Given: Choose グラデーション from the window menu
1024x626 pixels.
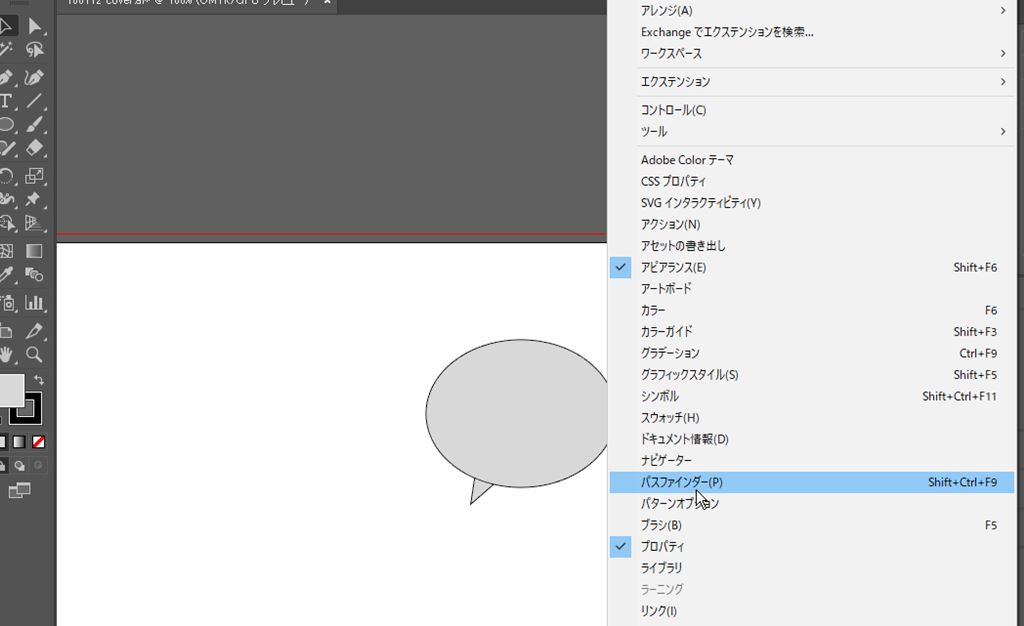Looking at the screenshot, I should pyautogui.click(x=670, y=353).
